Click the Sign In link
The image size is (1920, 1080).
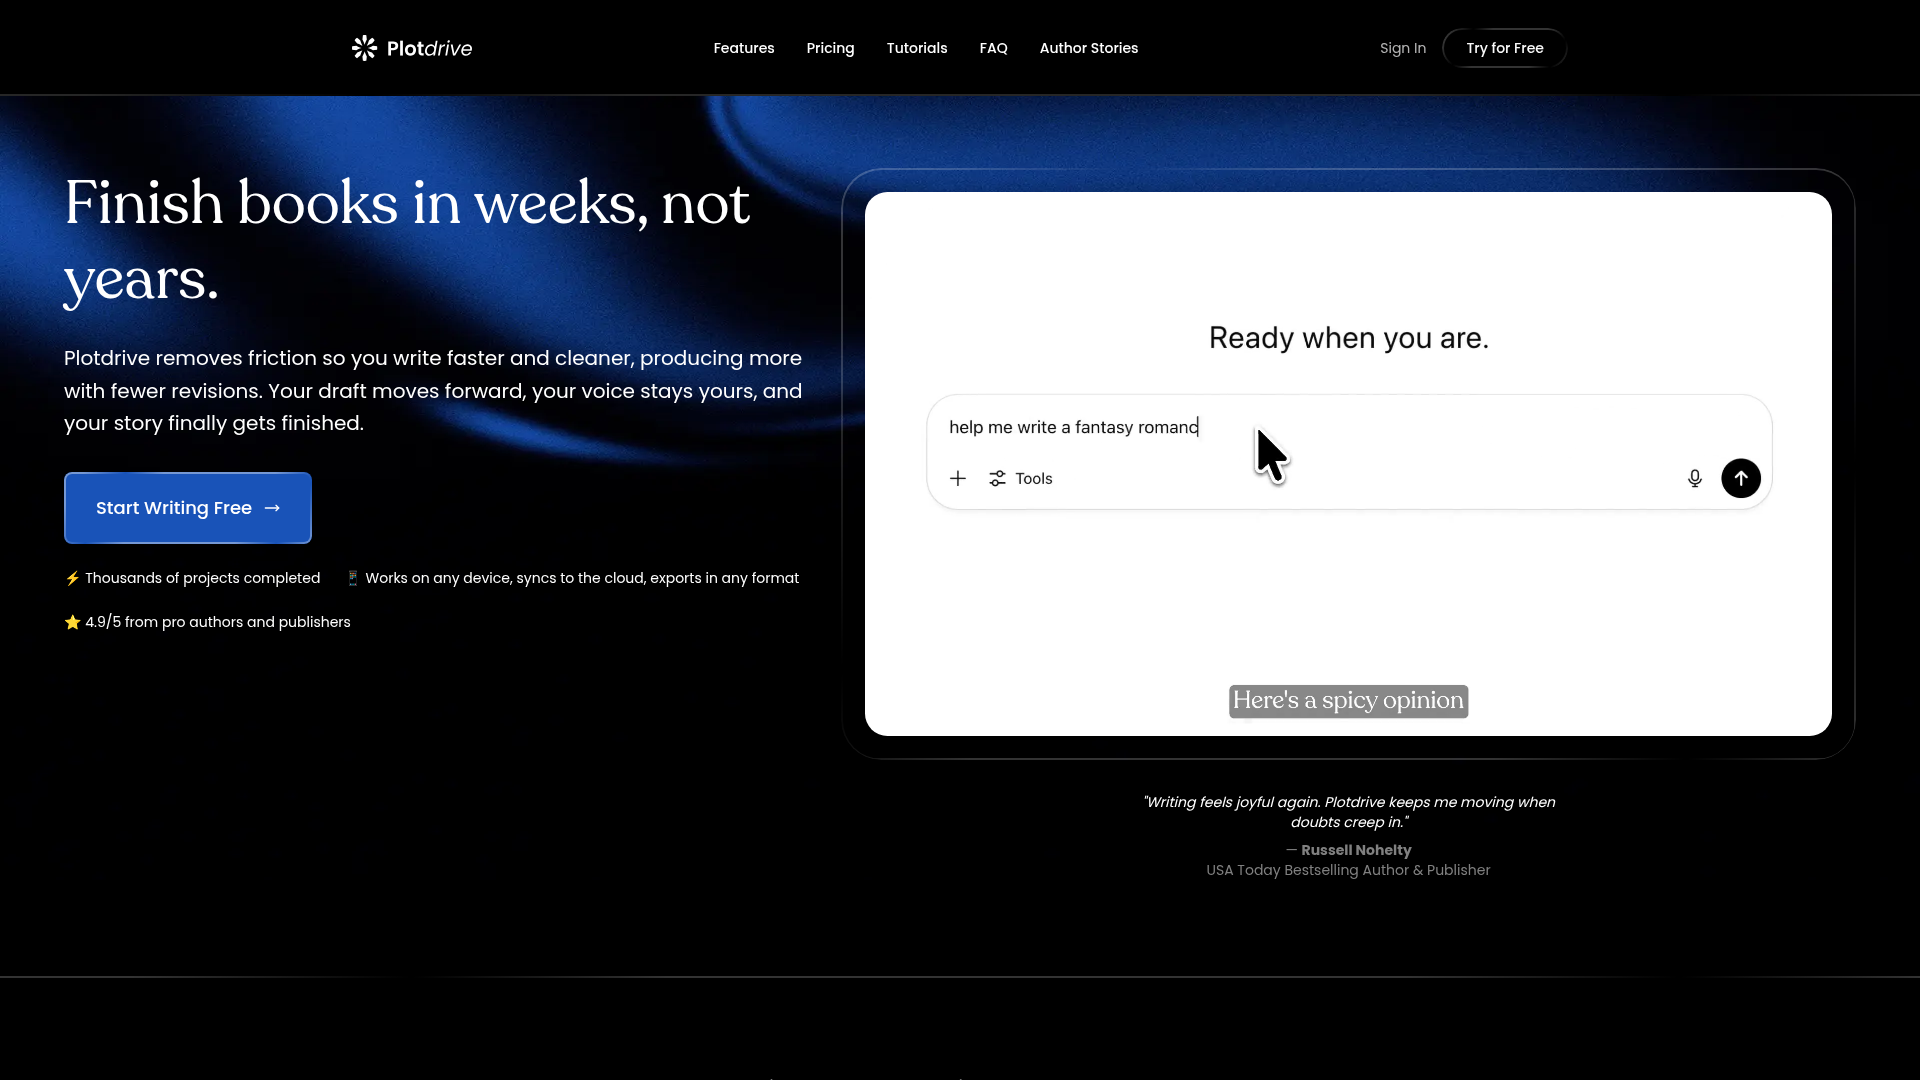1402,48
